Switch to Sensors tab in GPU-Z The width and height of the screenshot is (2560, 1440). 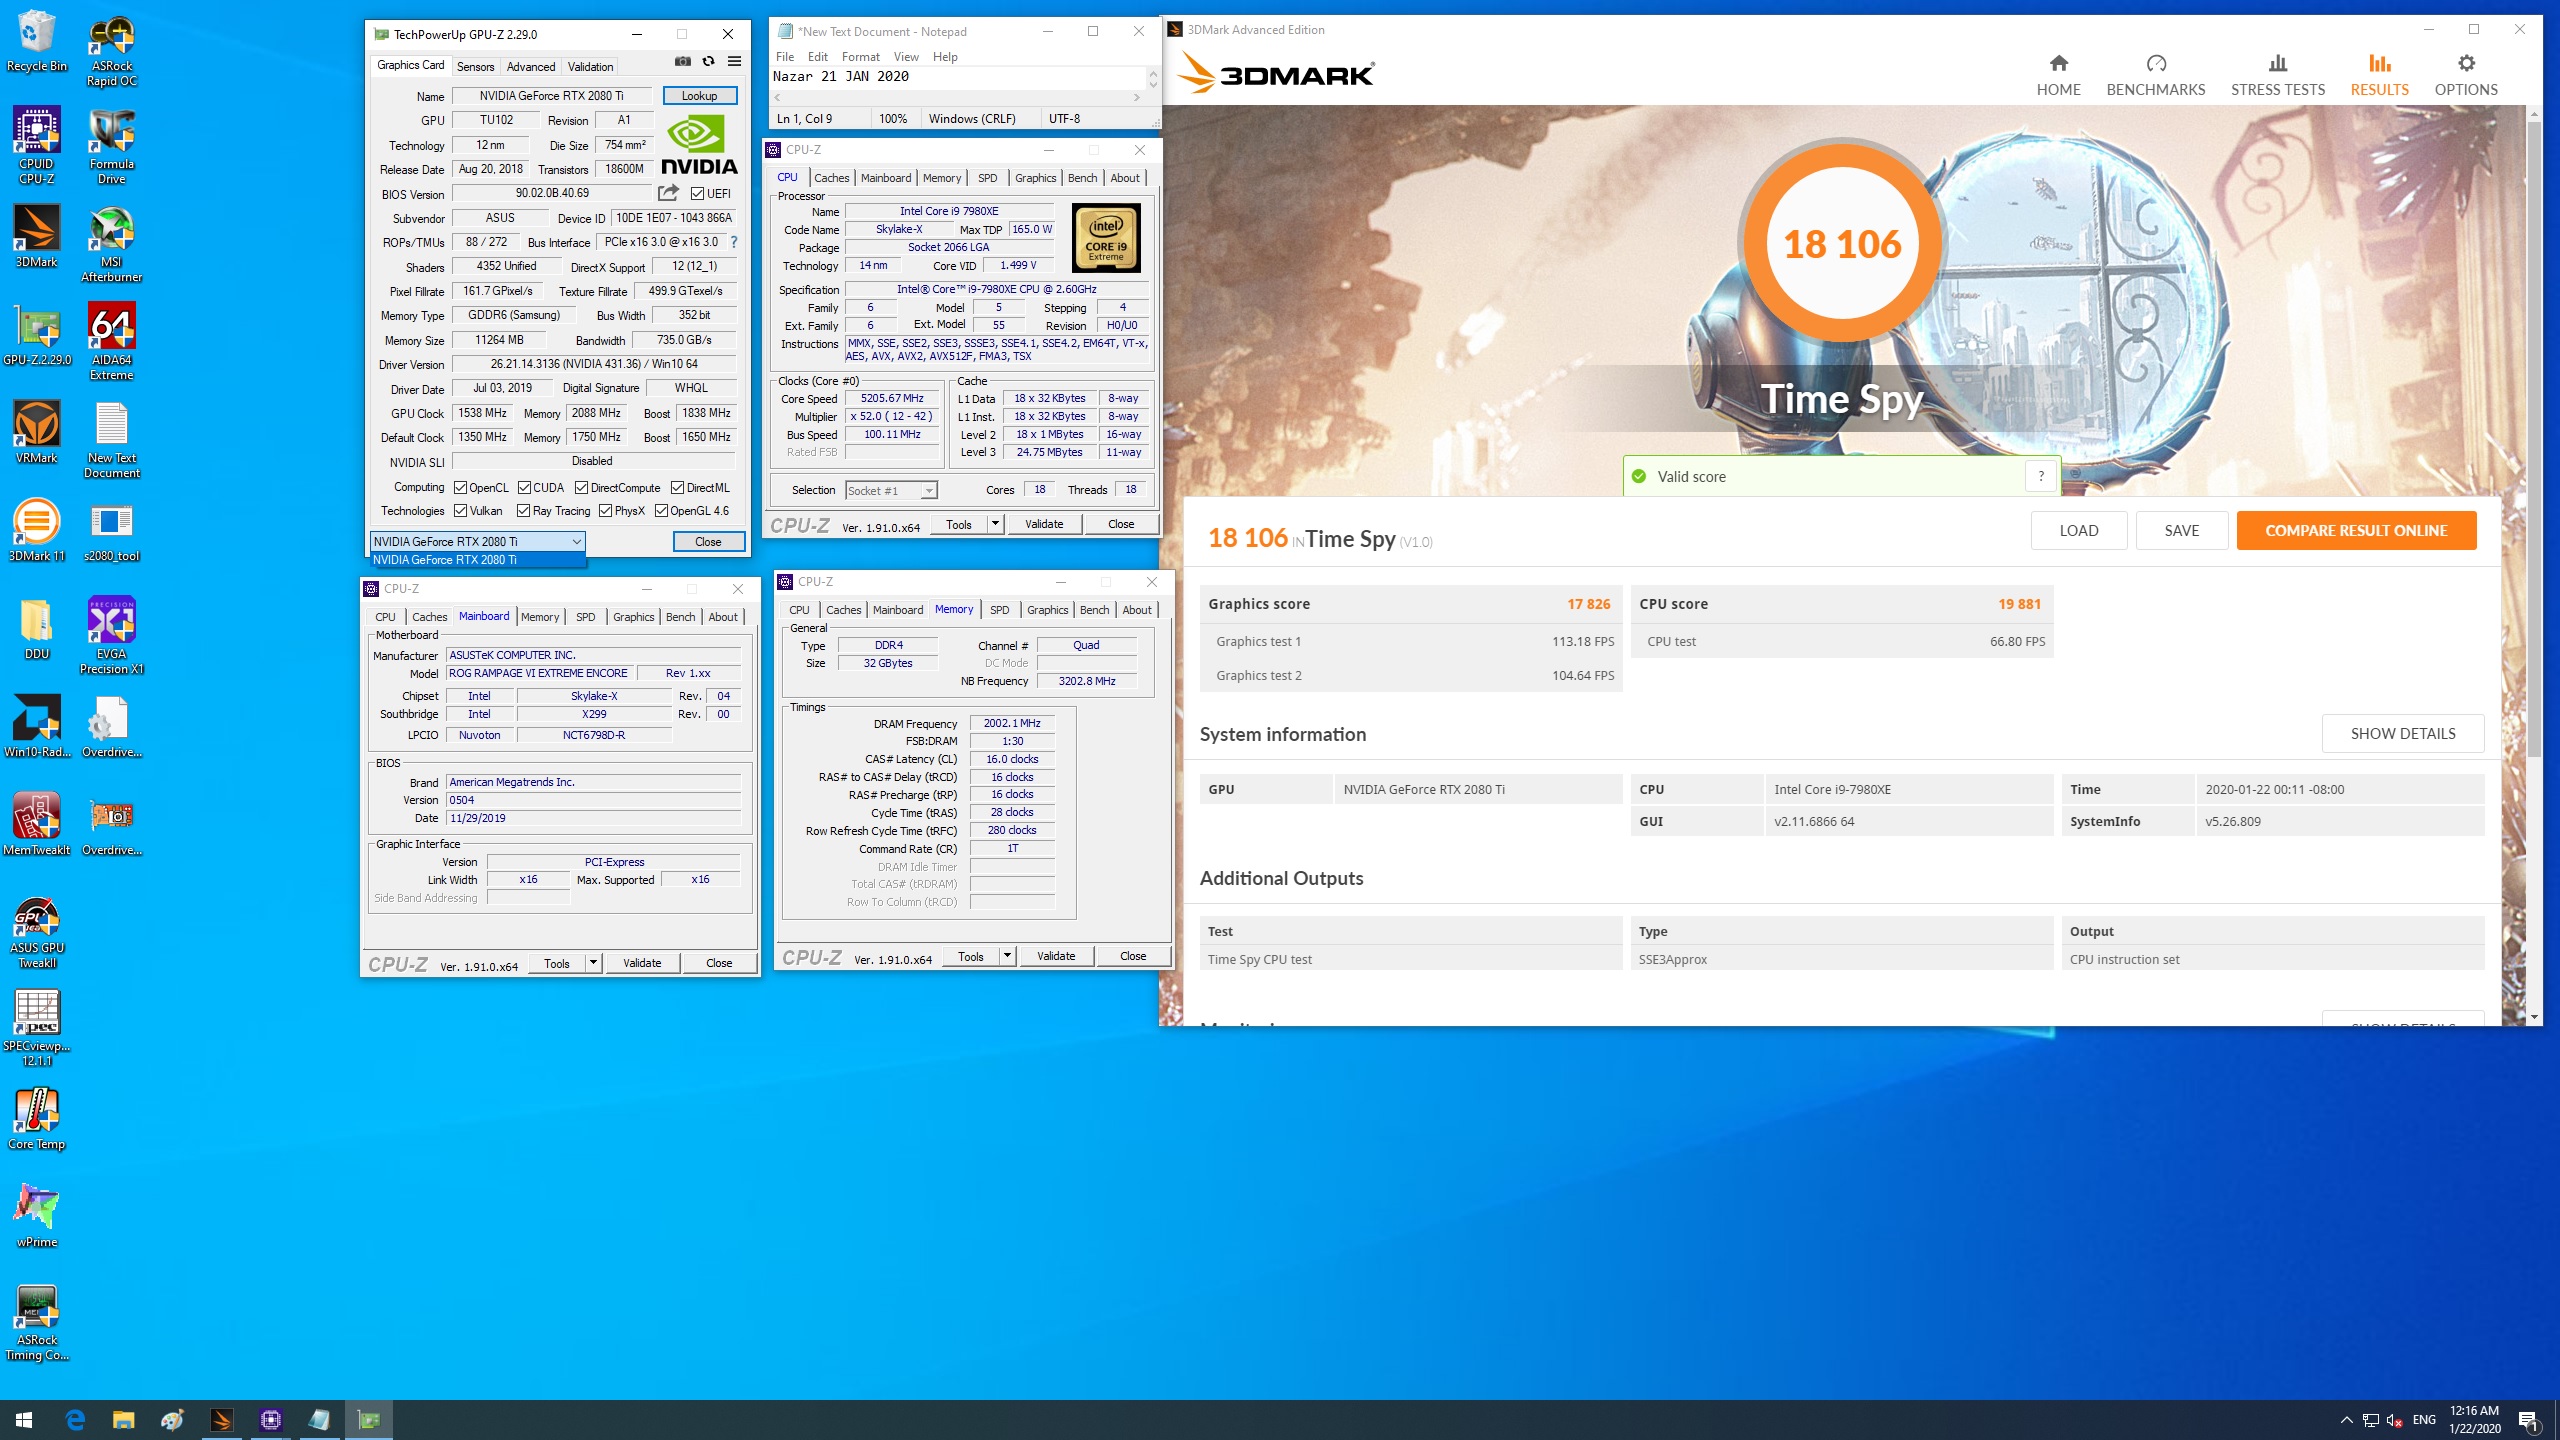coord(475,67)
